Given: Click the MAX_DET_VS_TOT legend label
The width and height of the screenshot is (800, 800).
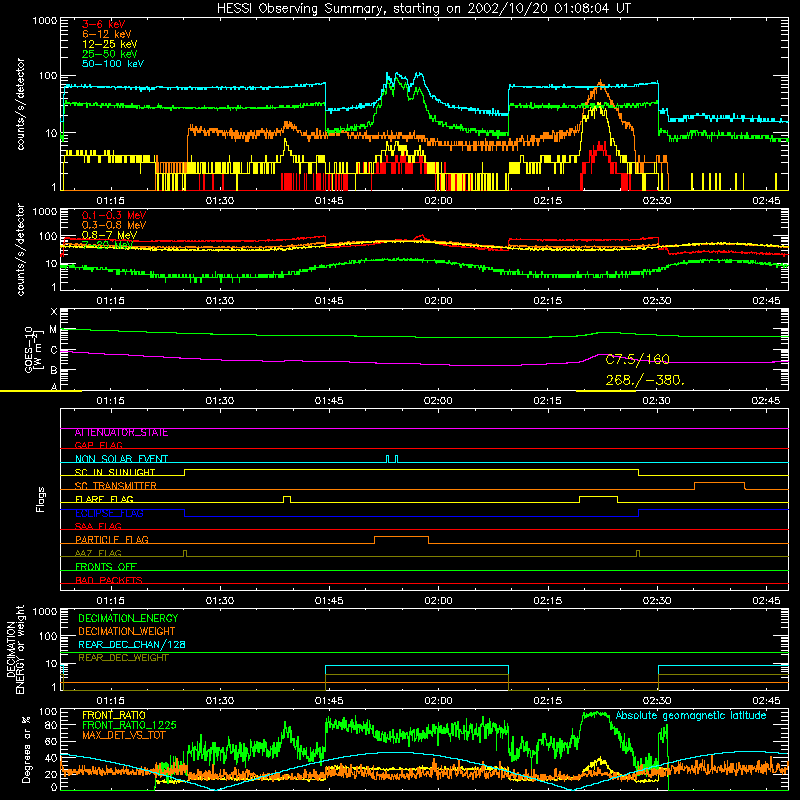Looking at the screenshot, I should (124, 735).
